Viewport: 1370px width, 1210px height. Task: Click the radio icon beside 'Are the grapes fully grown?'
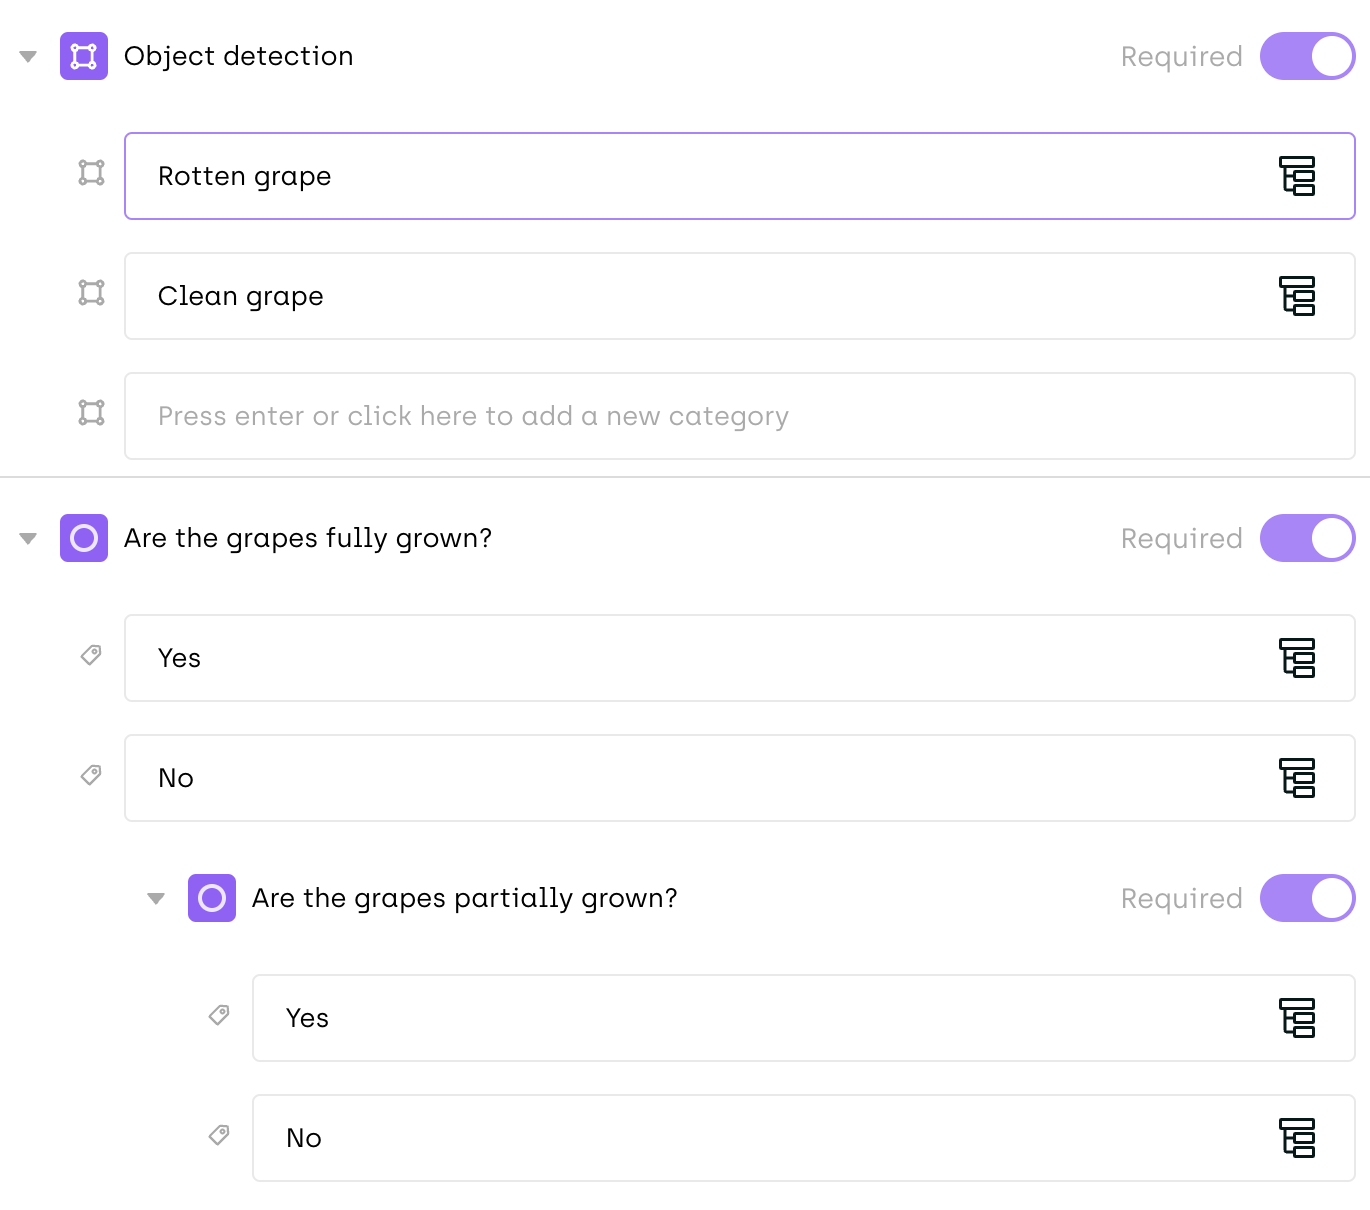[x=84, y=538]
